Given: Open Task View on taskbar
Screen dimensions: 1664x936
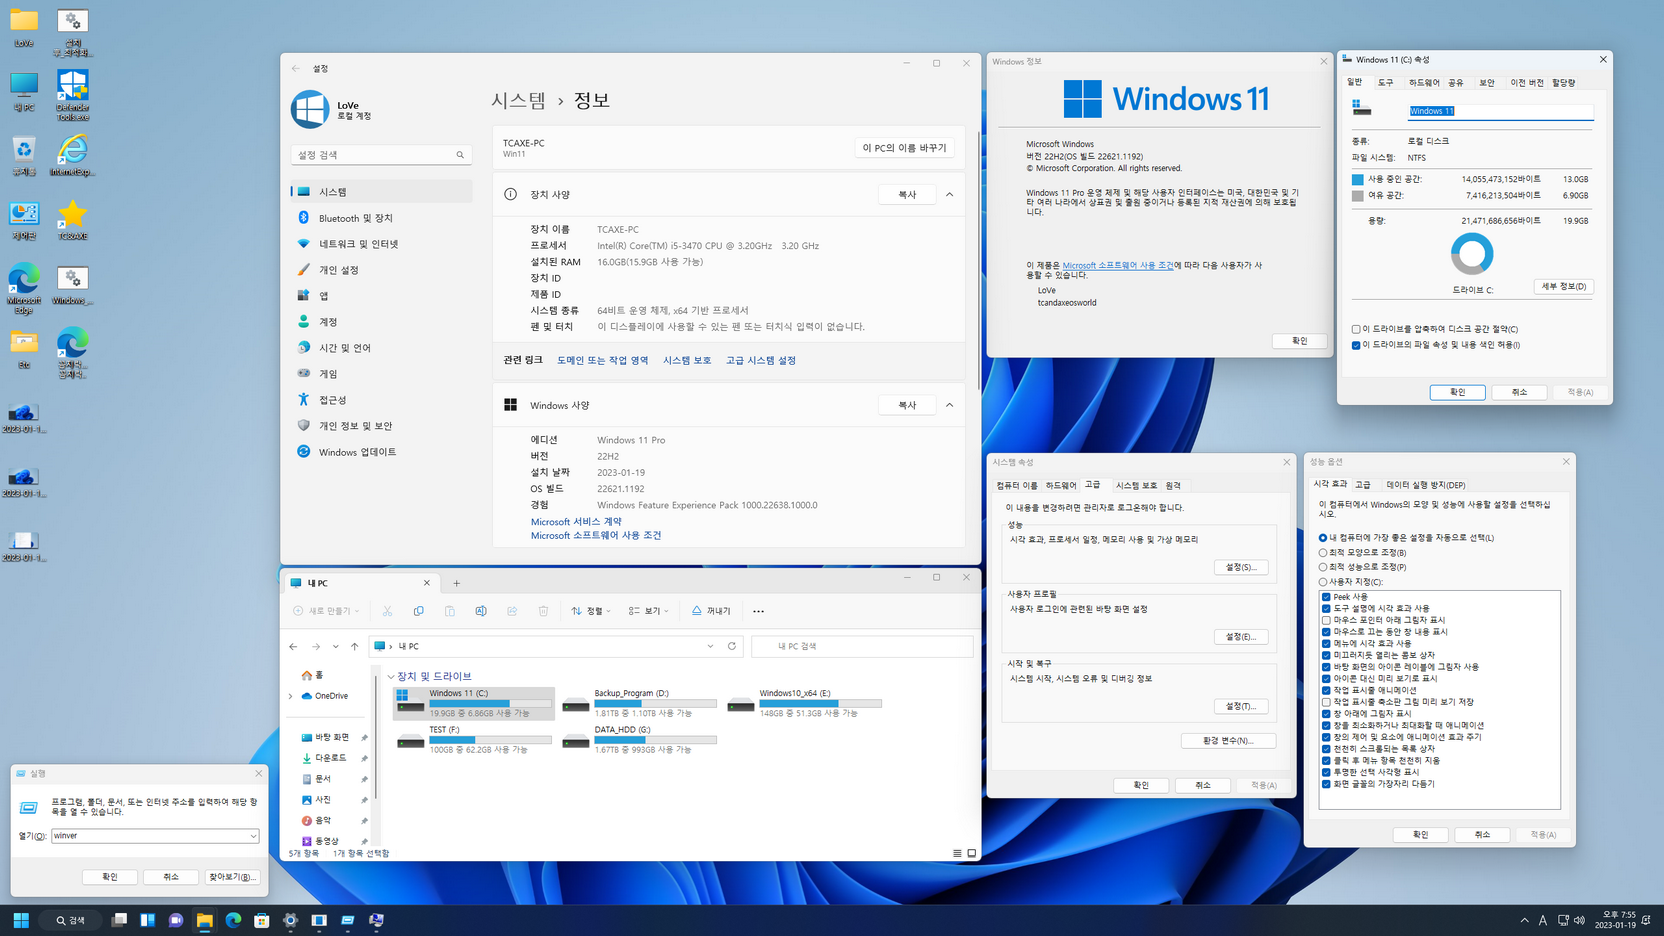Looking at the screenshot, I should coord(119,920).
